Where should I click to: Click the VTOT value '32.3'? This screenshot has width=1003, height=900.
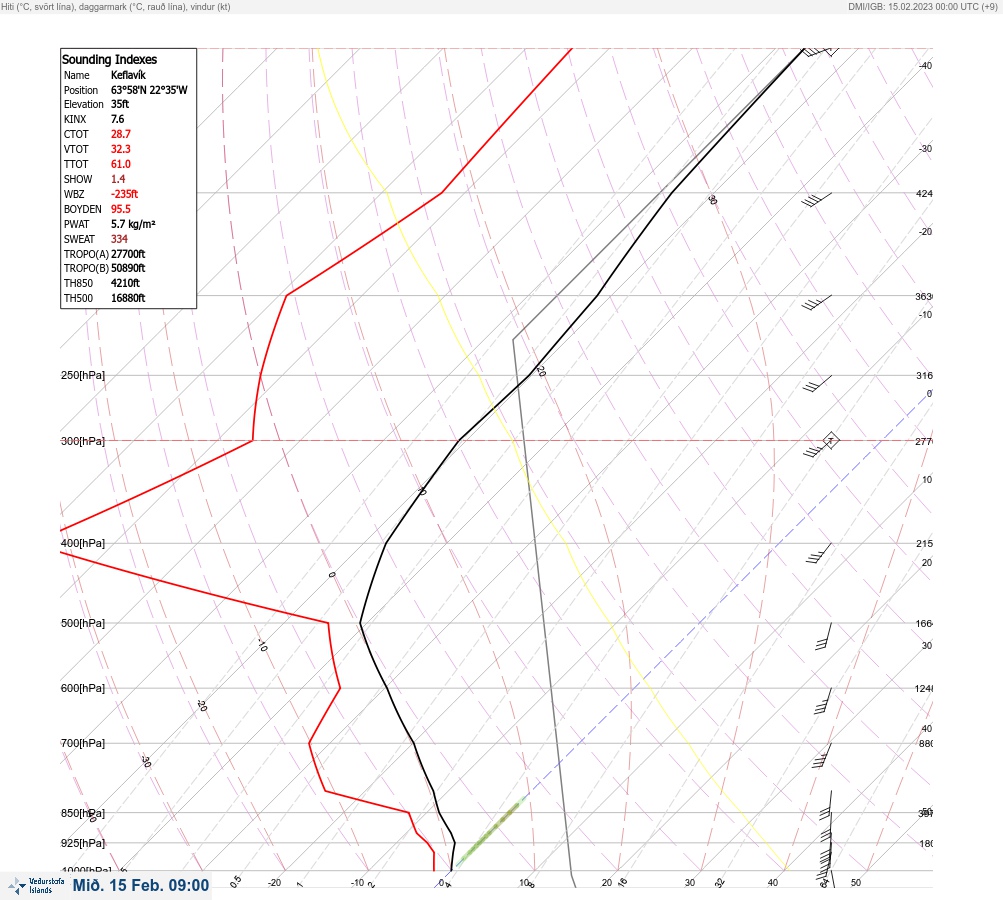(x=121, y=149)
